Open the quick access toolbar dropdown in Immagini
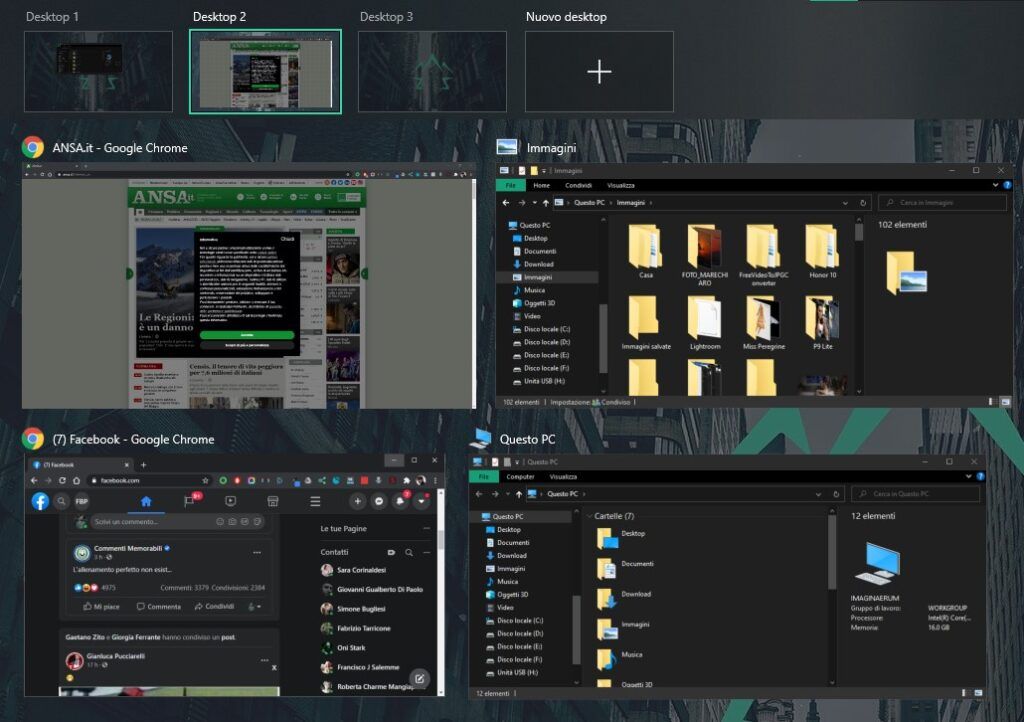The width and height of the screenshot is (1024, 722). pyautogui.click(x=544, y=171)
